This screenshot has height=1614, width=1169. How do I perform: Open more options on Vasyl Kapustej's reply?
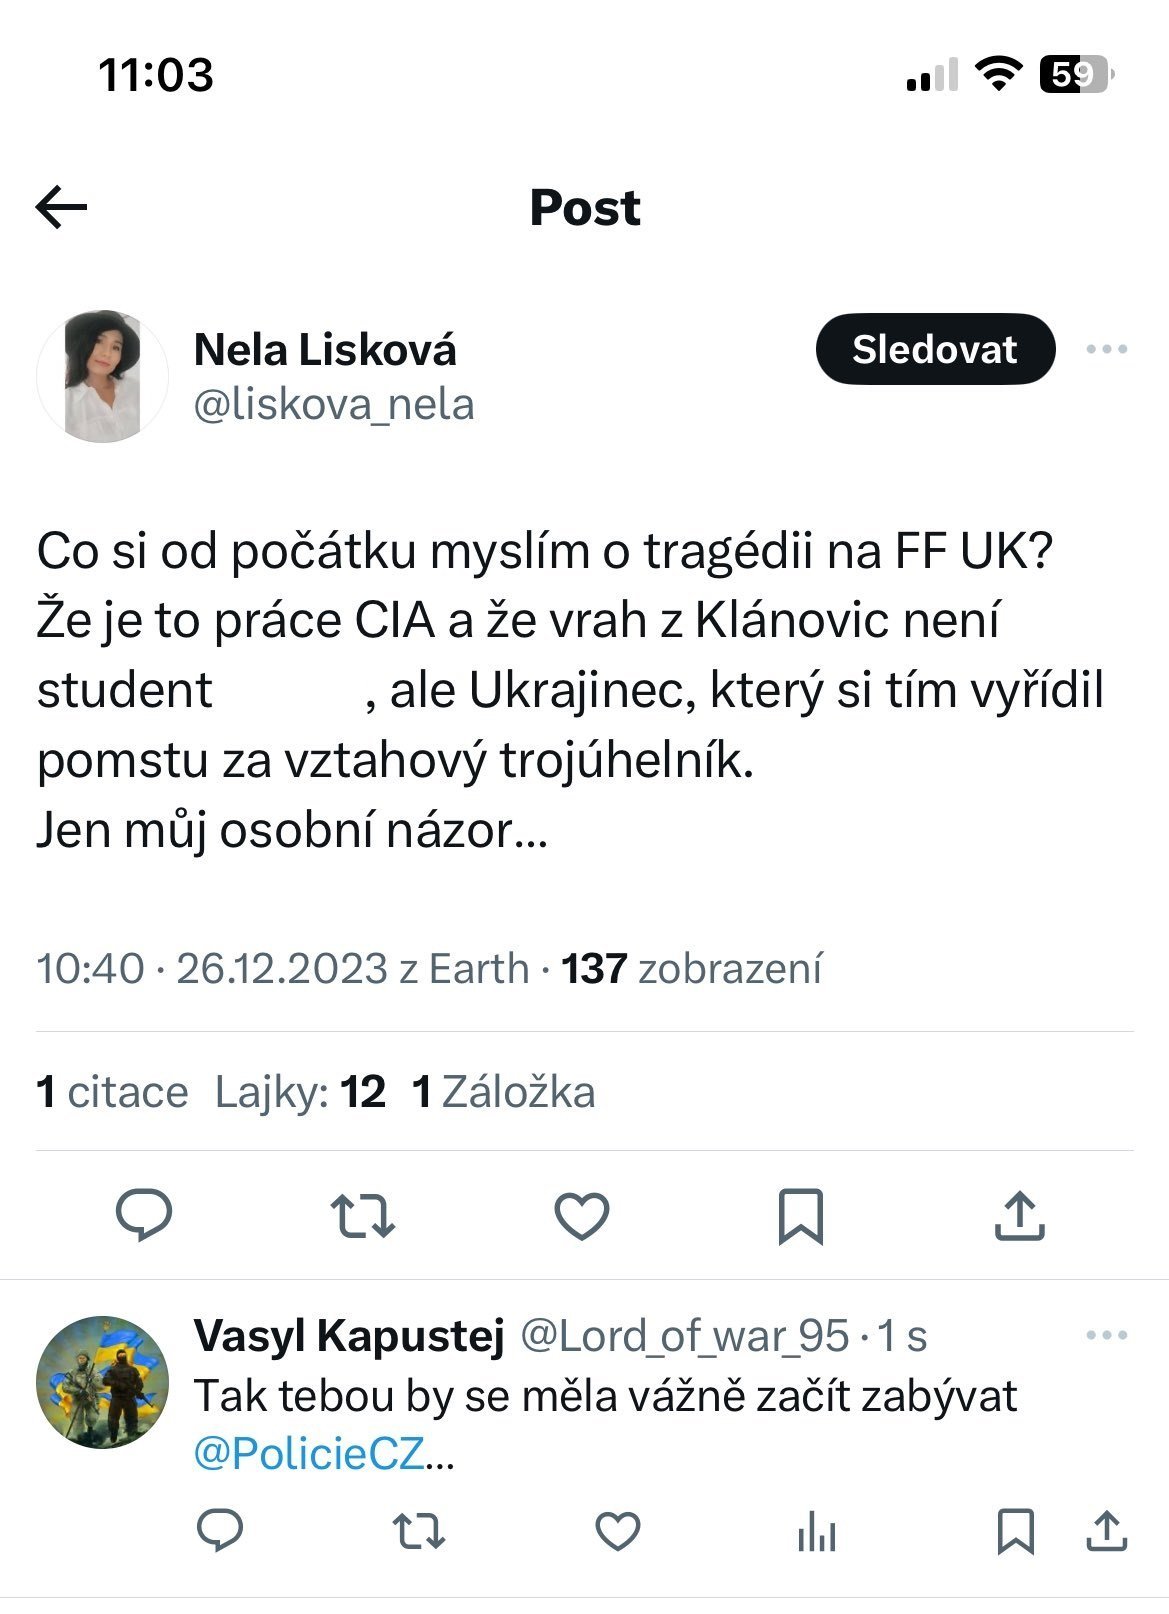coord(1107,1335)
